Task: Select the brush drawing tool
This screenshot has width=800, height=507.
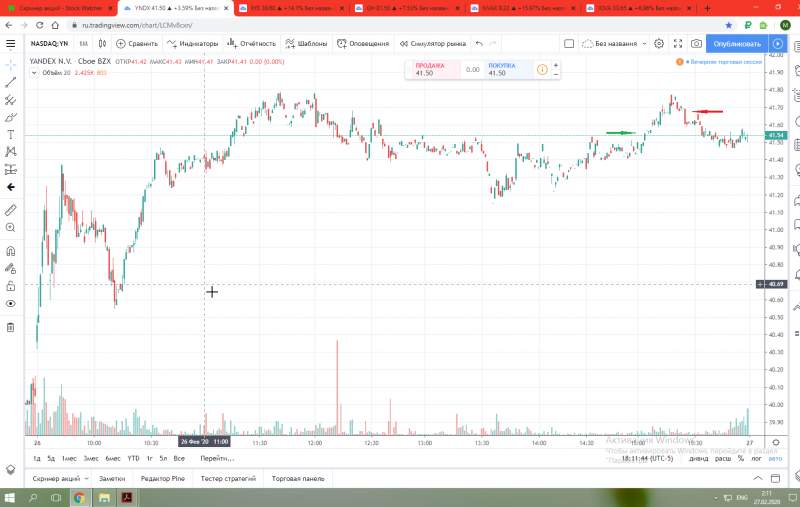Action: click(10, 117)
